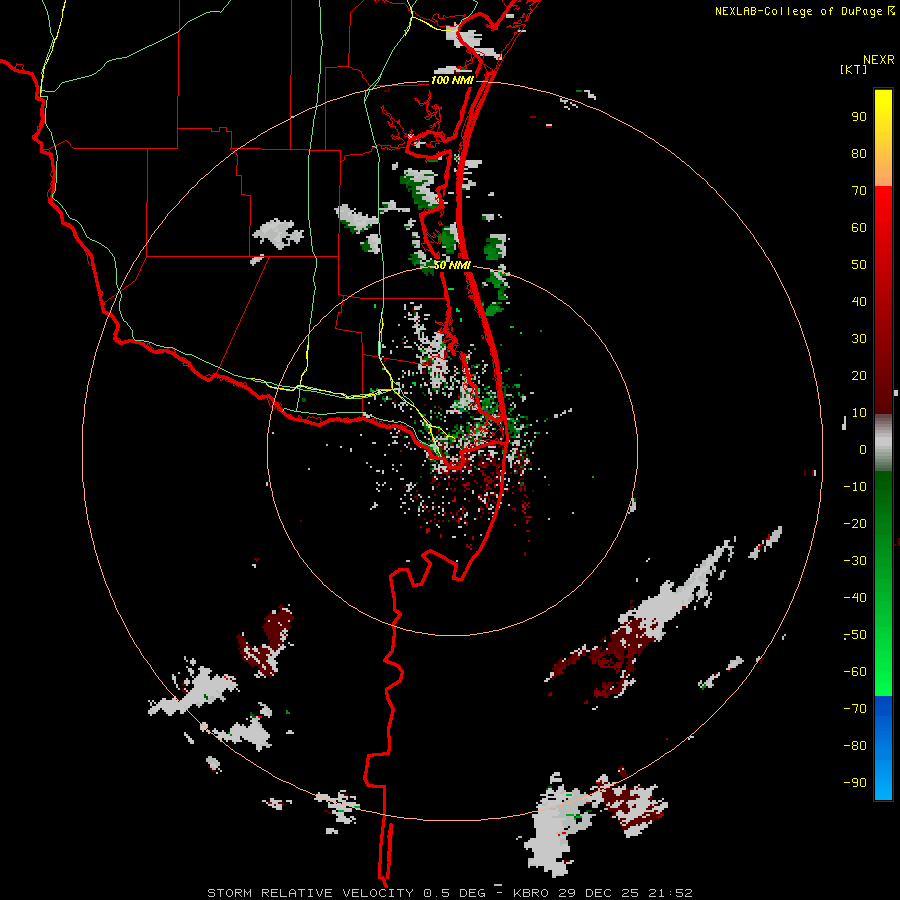This screenshot has height=900, width=900.
Task: Click the NEXR label above color bar
Action: [879, 60]
